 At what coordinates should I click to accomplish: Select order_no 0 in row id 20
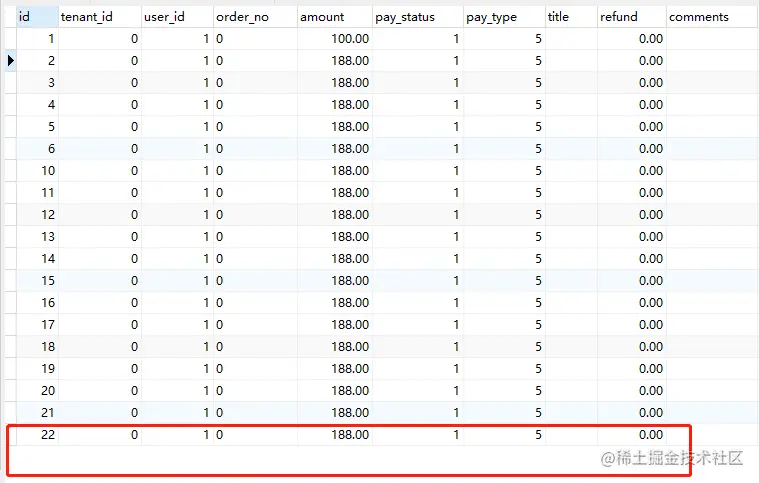click(255, 391)
